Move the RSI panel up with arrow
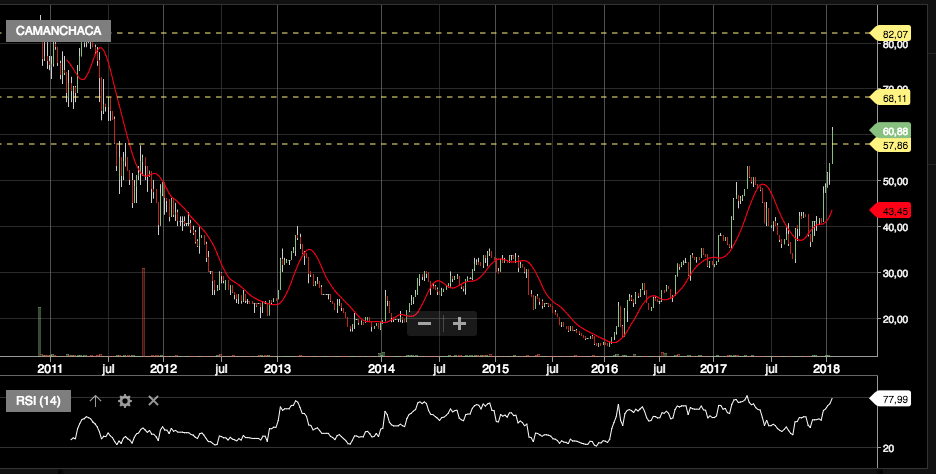Image resolution: width=936 pixels, height=474 pixels. 96,400
